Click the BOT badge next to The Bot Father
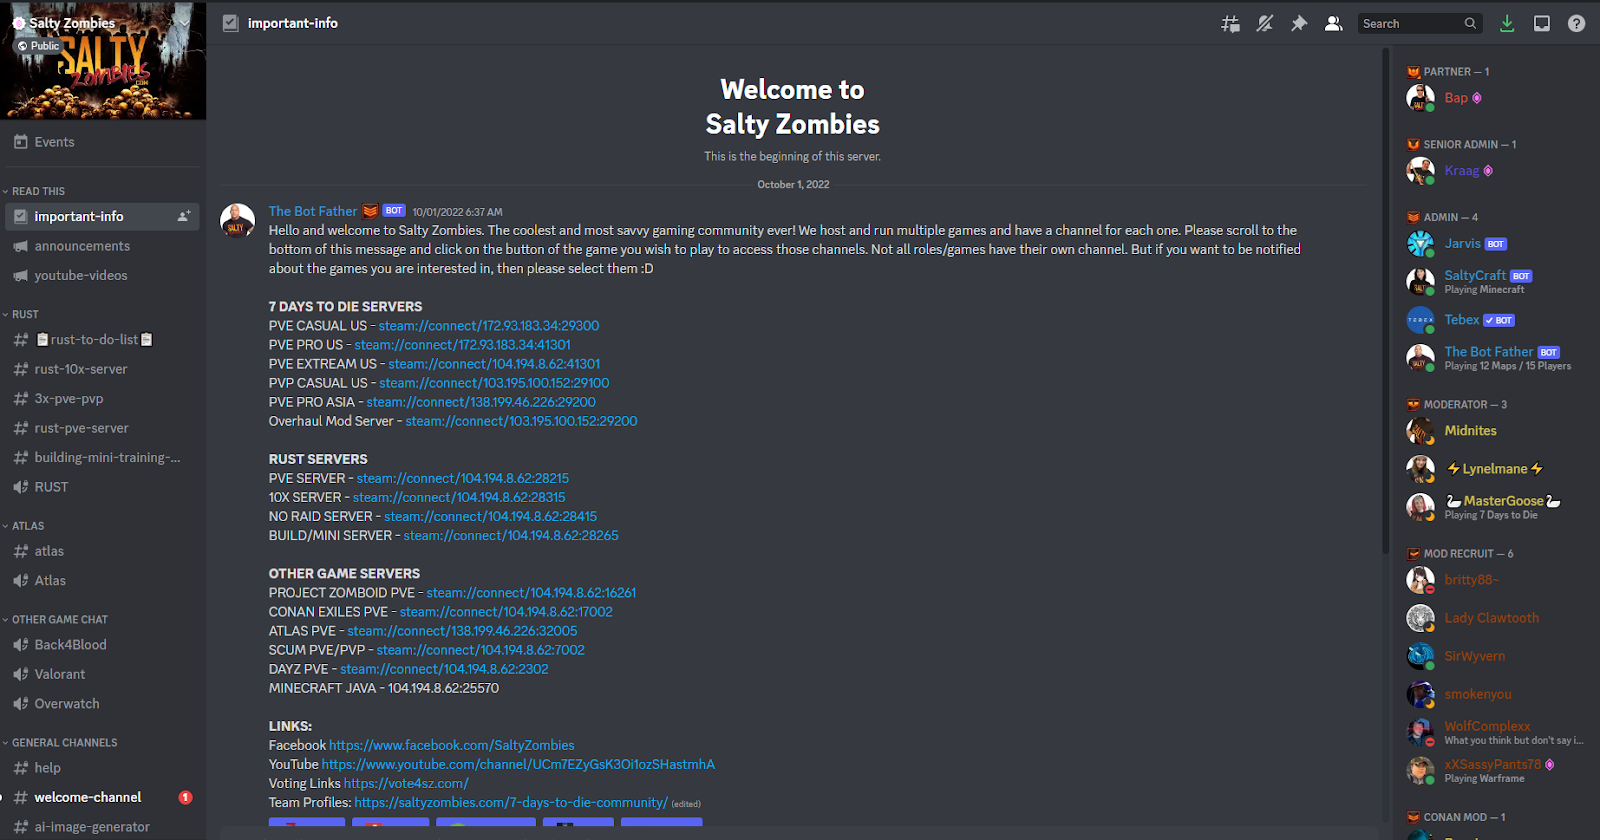Screen dimensions: 1600x840 (394, 211)
